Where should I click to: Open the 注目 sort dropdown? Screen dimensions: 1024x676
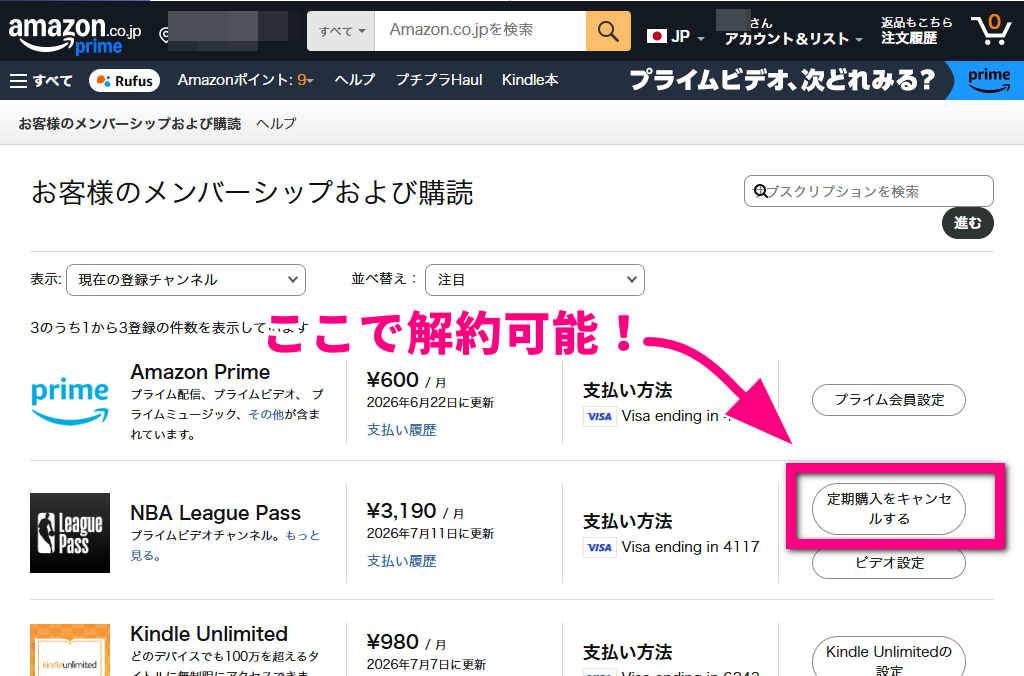pyautogui.click(x=535, y=280)
